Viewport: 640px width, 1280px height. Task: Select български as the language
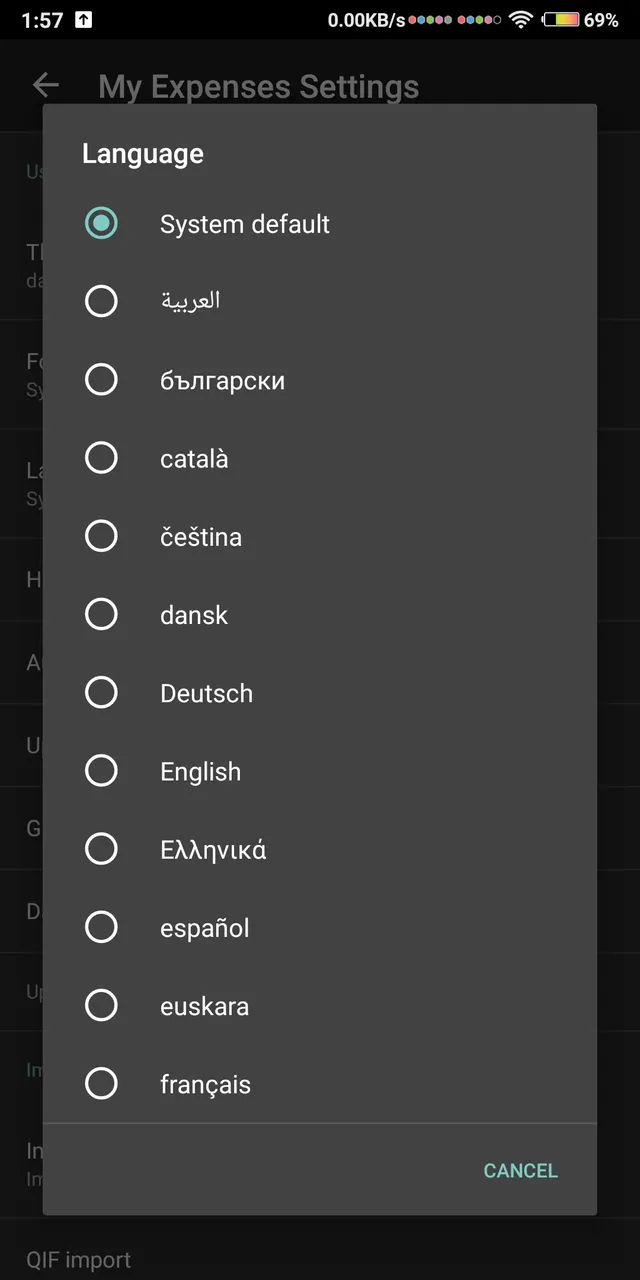pyautogui.click(x=320, y=380)
